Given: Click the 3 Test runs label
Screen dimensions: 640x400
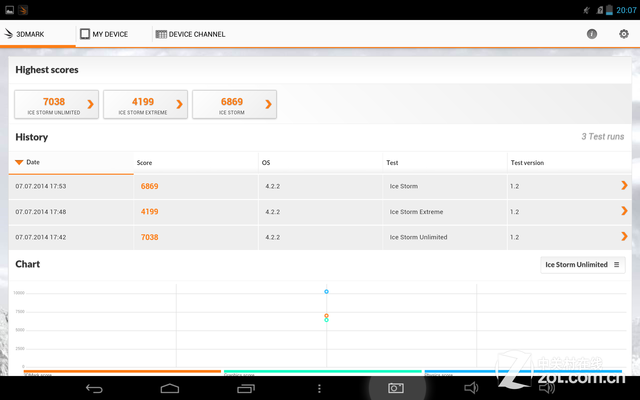Looking at the screenshot, I should [x=602, y=137].
